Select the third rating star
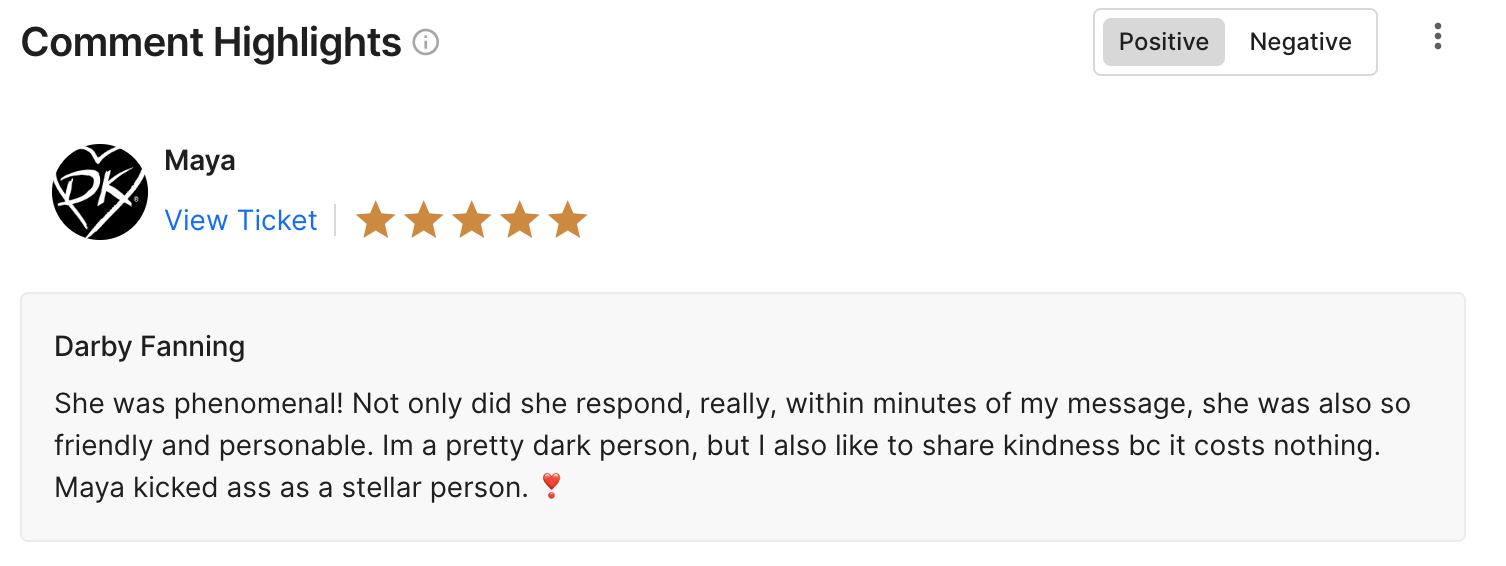Viewport: 1506px width, 566px height. [471, 220]
